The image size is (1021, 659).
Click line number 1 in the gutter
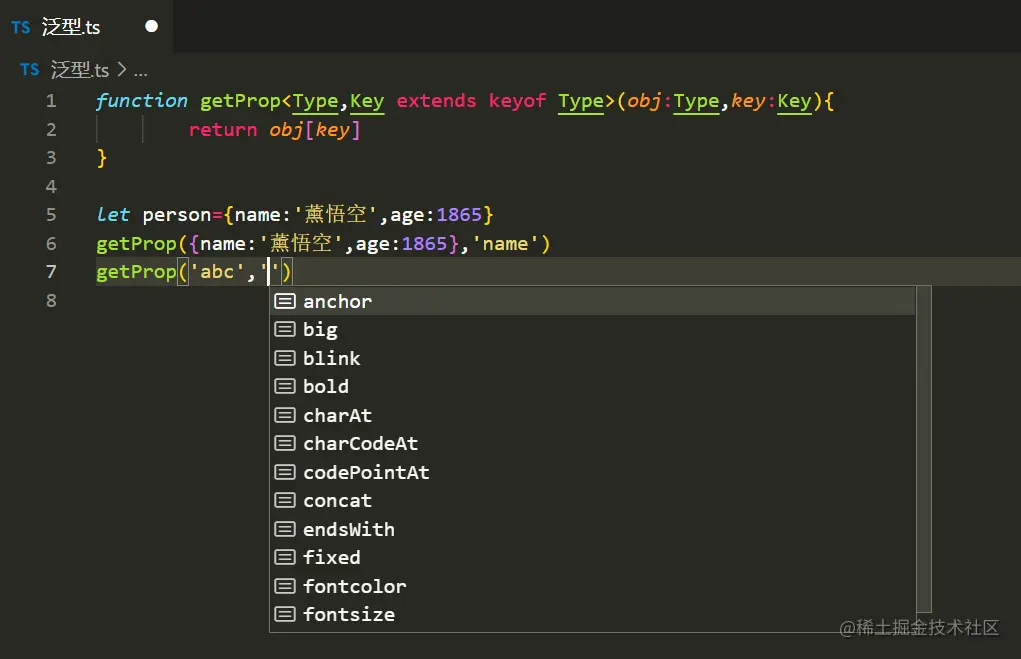pyautogui.click(x=51, y=101)
